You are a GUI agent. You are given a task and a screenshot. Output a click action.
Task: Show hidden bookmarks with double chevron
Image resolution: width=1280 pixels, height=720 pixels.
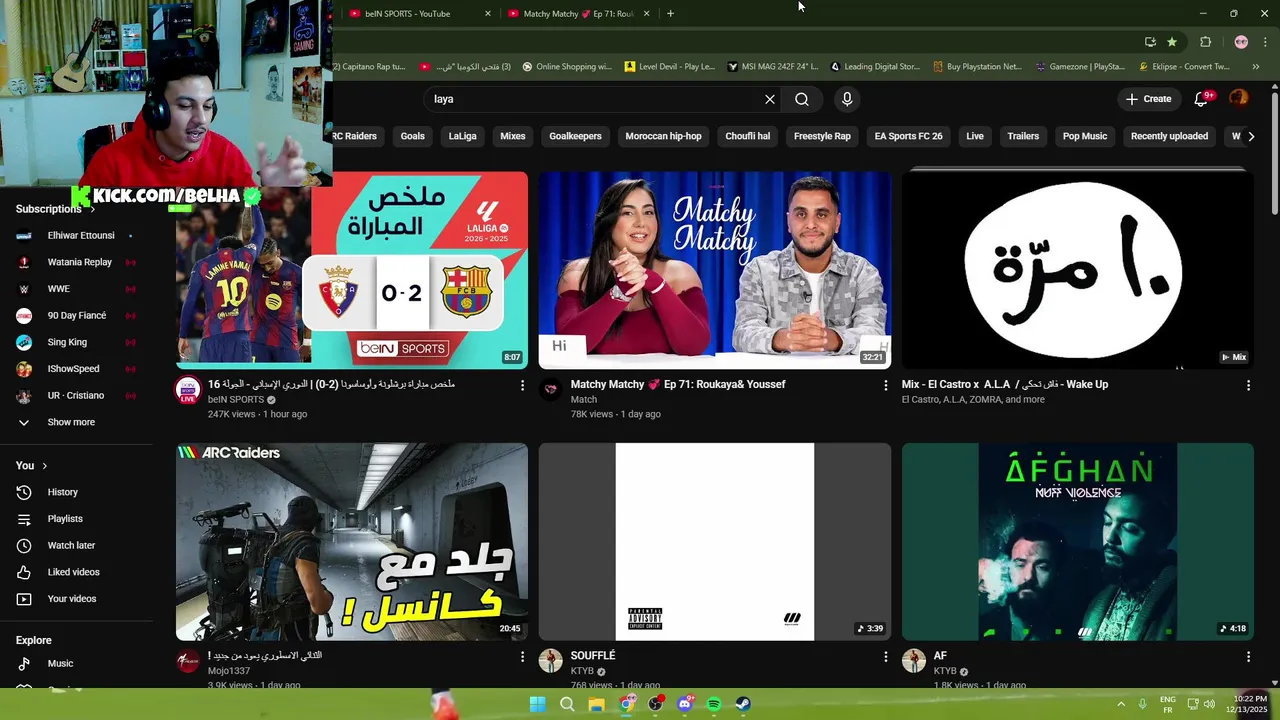coord(1256,67)
